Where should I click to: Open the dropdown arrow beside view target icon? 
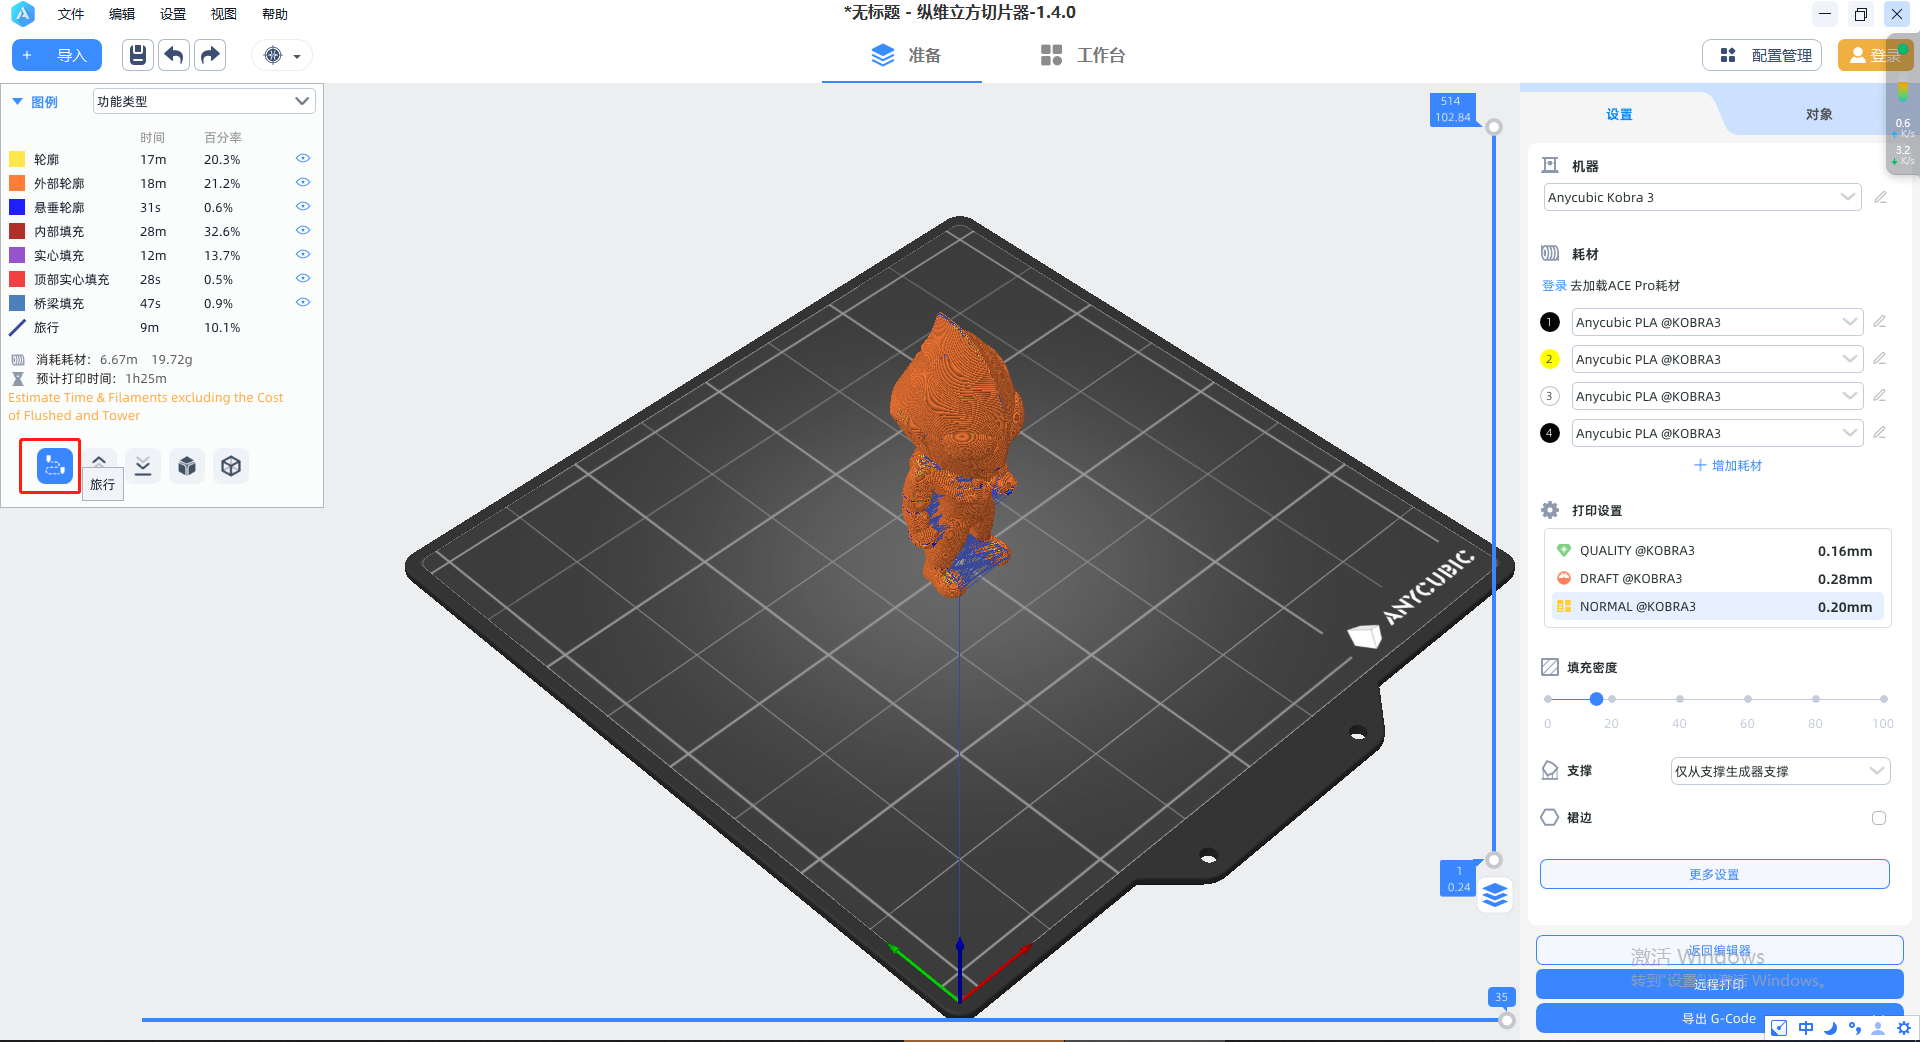(297, 57)
